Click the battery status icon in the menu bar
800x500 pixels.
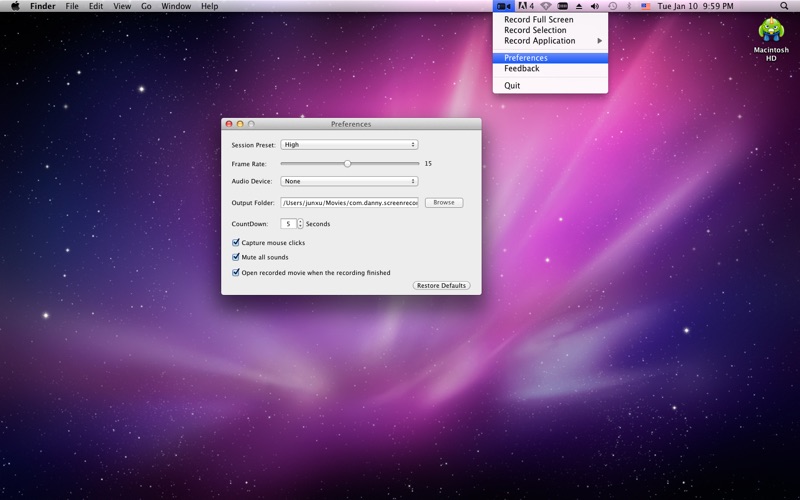(562, 6)
